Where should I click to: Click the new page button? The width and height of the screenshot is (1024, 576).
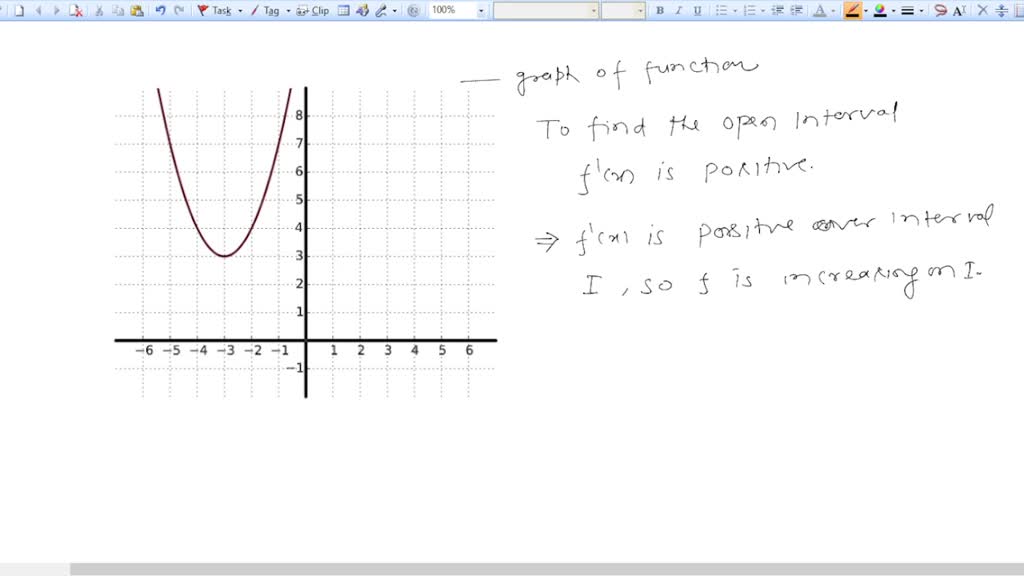click(x=18, y=11)
